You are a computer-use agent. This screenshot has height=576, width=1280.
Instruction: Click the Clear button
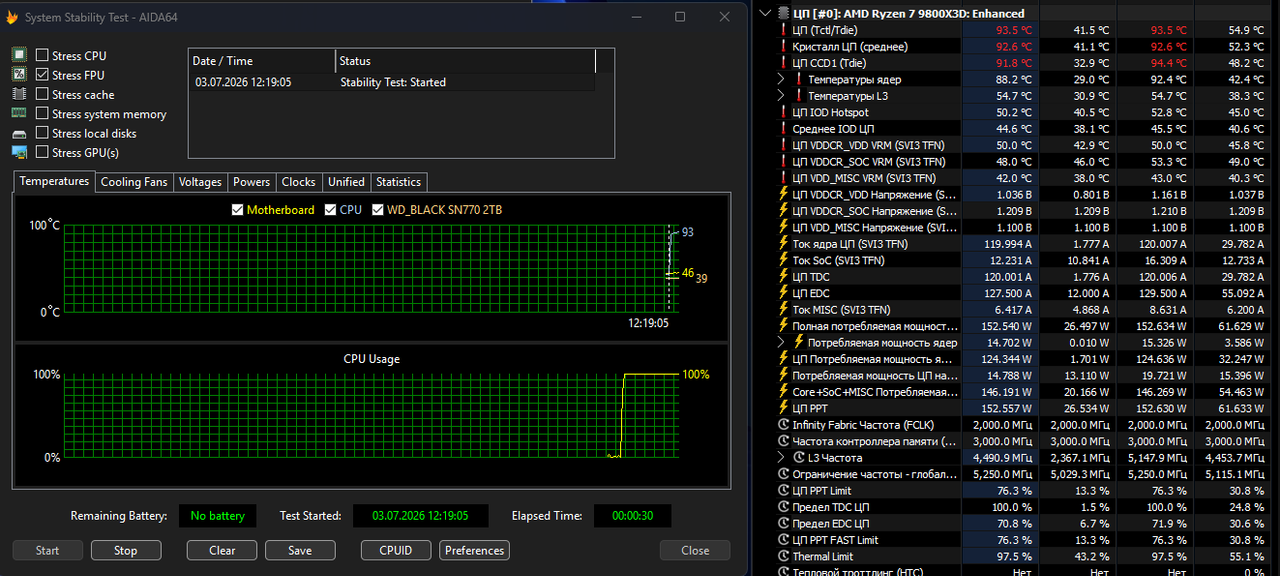[222, 550]
